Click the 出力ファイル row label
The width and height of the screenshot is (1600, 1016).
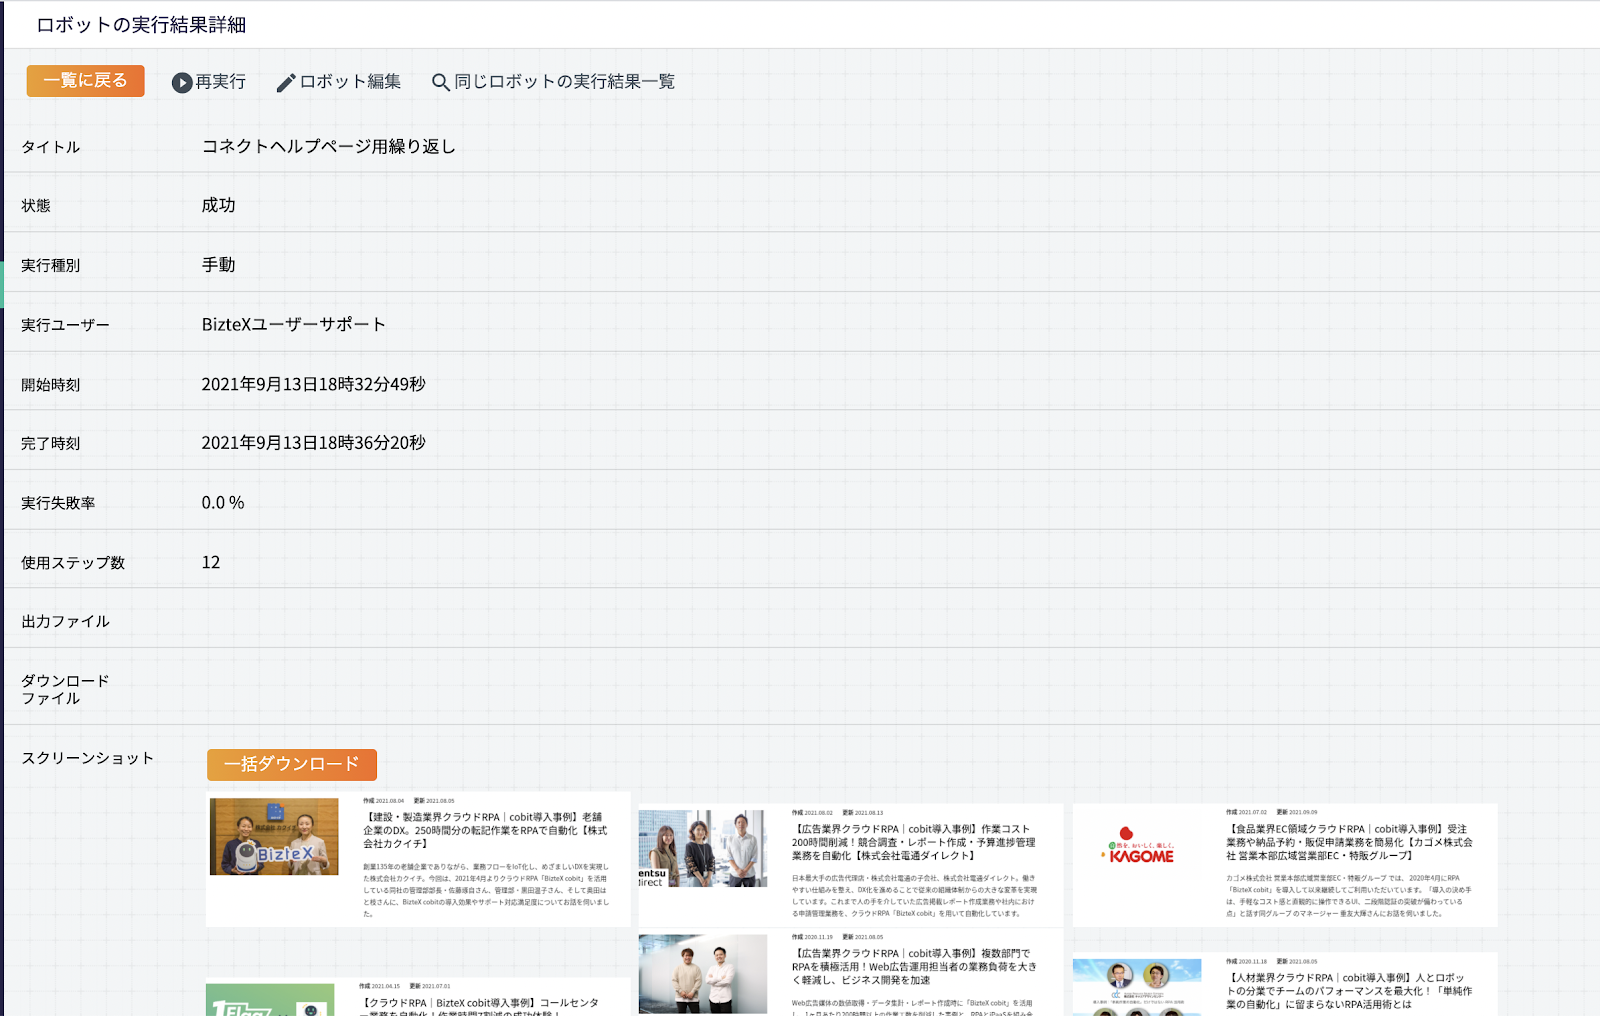(65, 622)
